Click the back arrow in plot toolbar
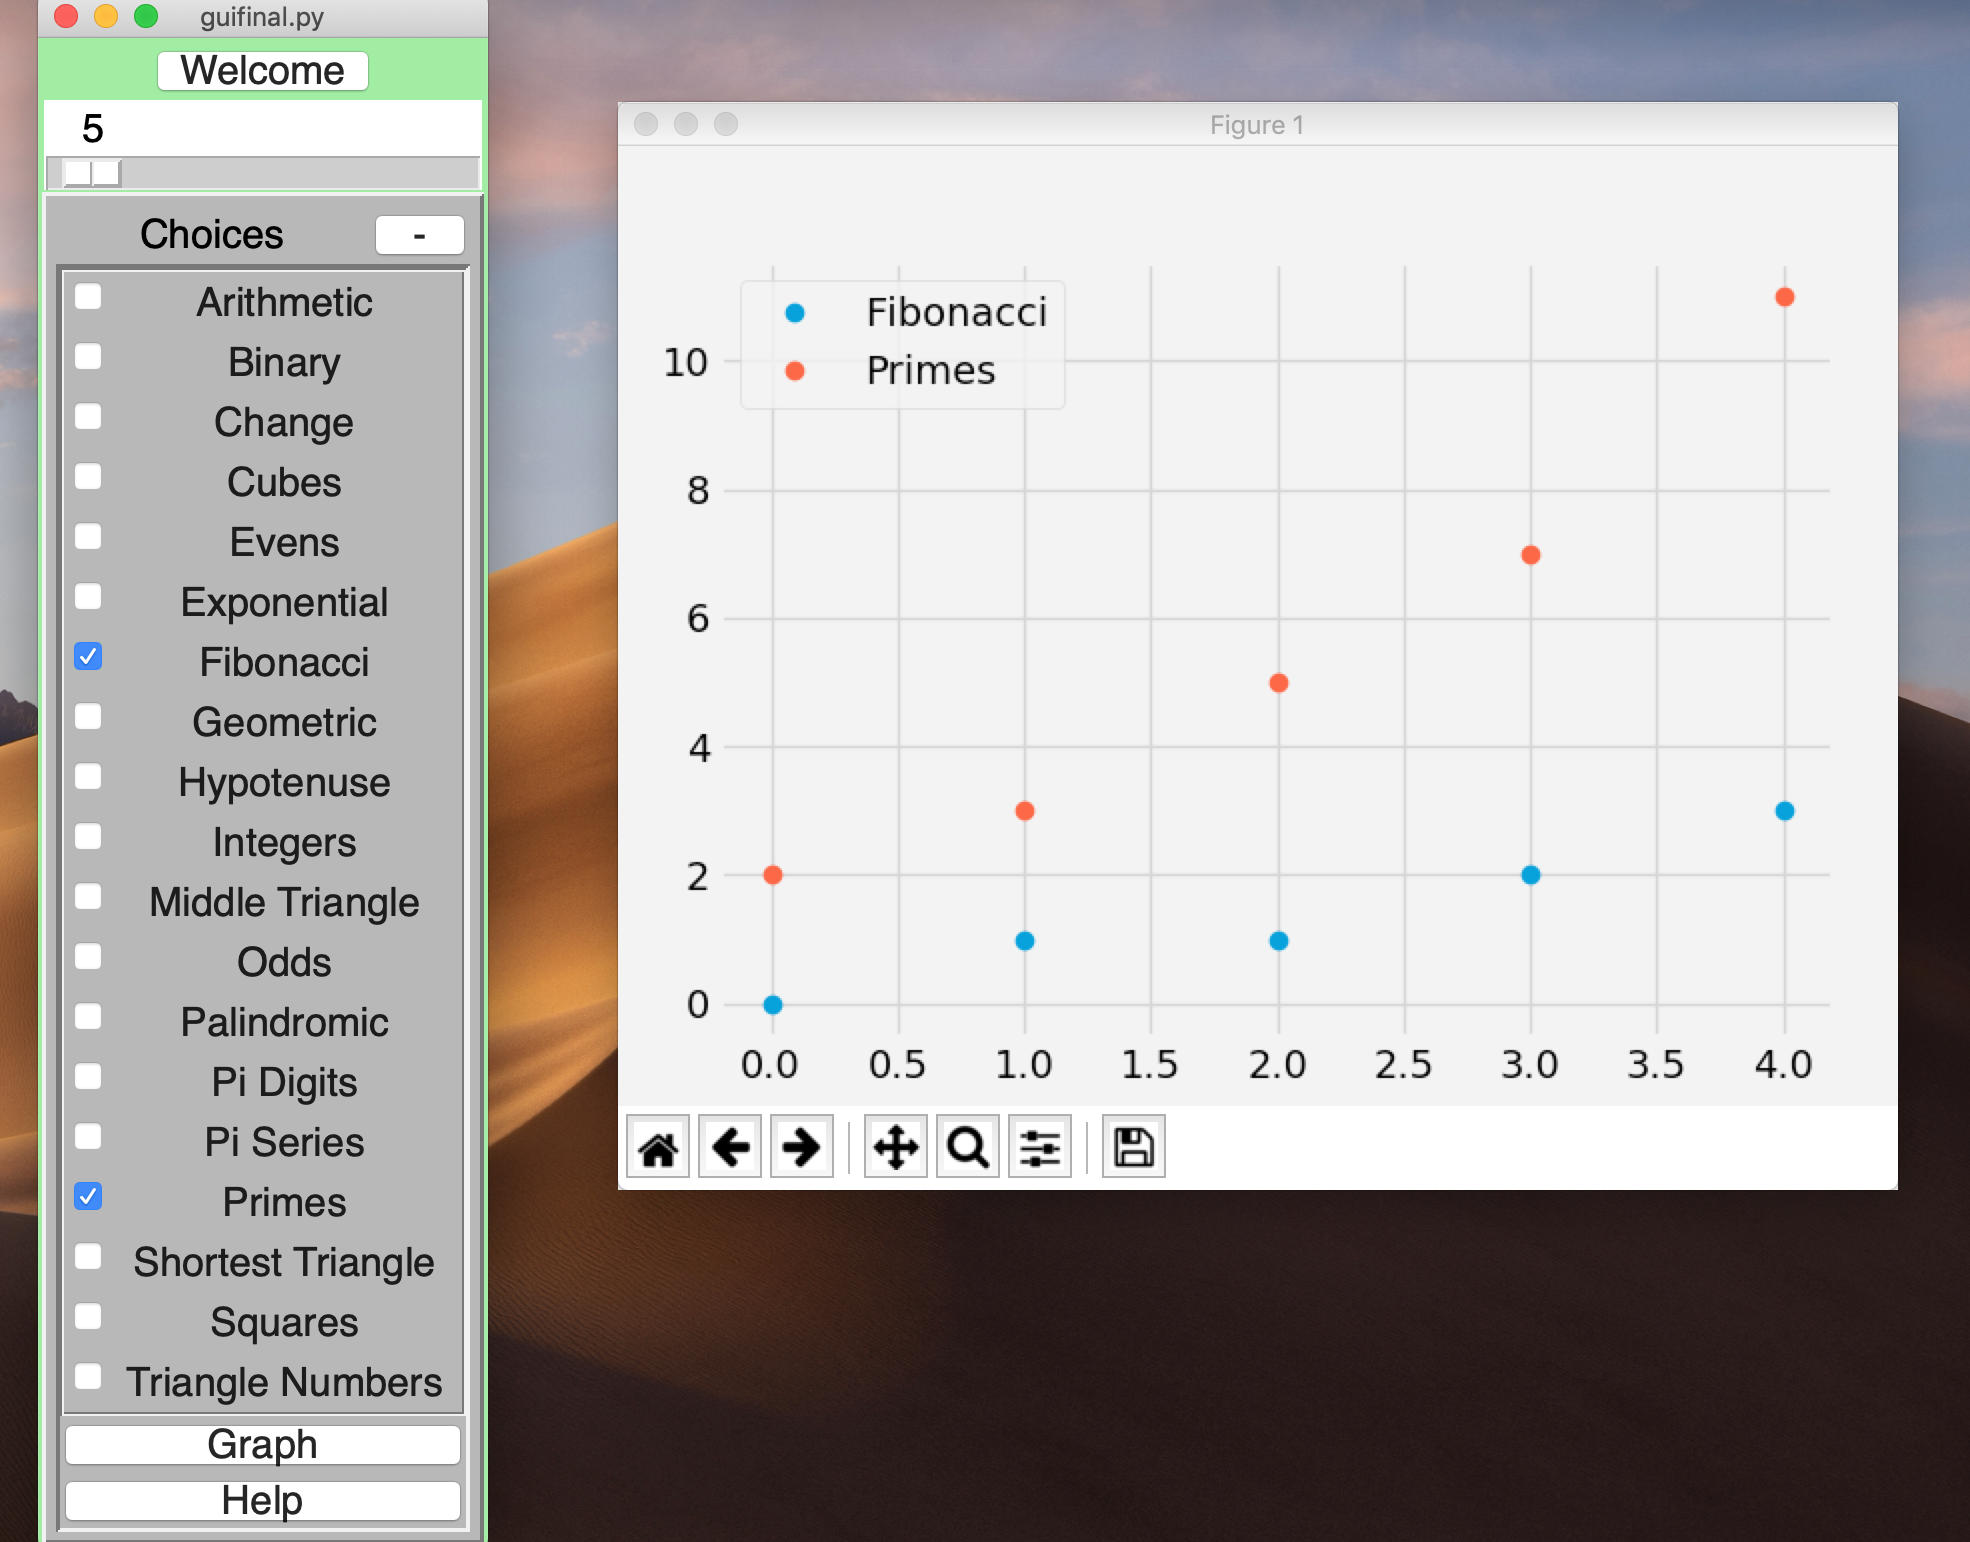The height and width of the screenshot is (1542, 1970). tap(730, 1147)
